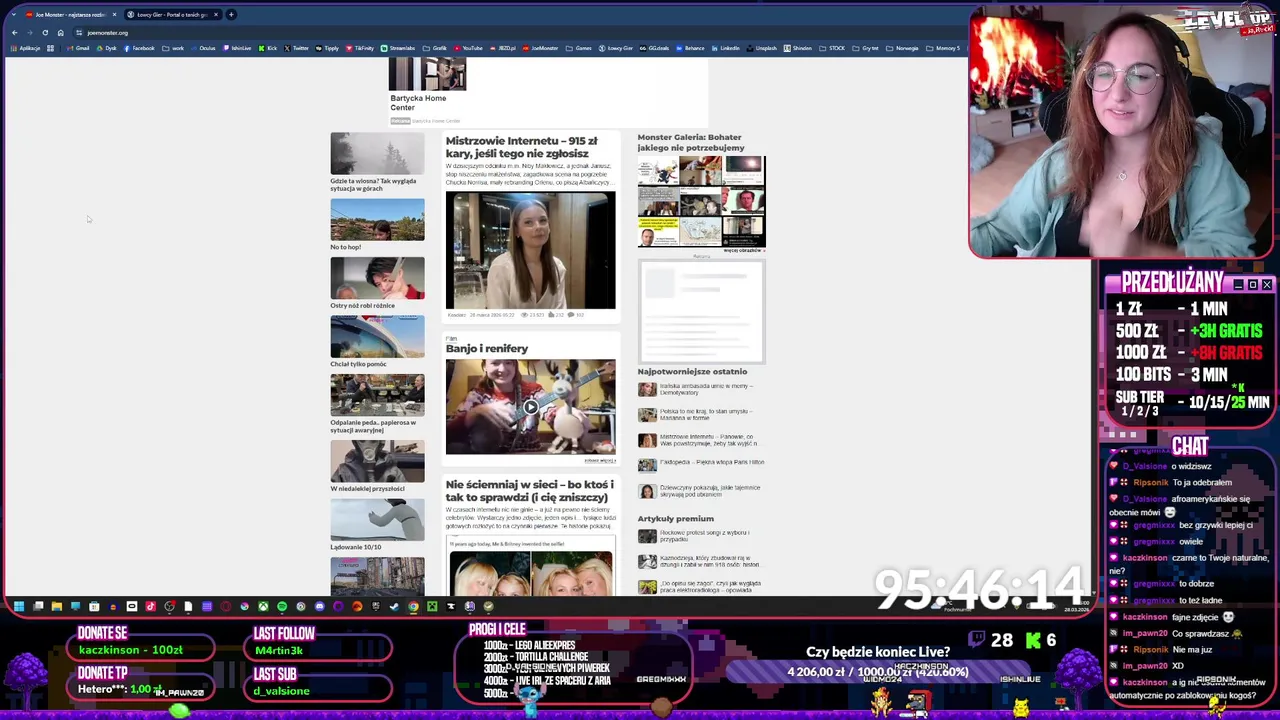1280x720 pixels.
Task: Open the Facebook bookmark
Action: (139, 48)
